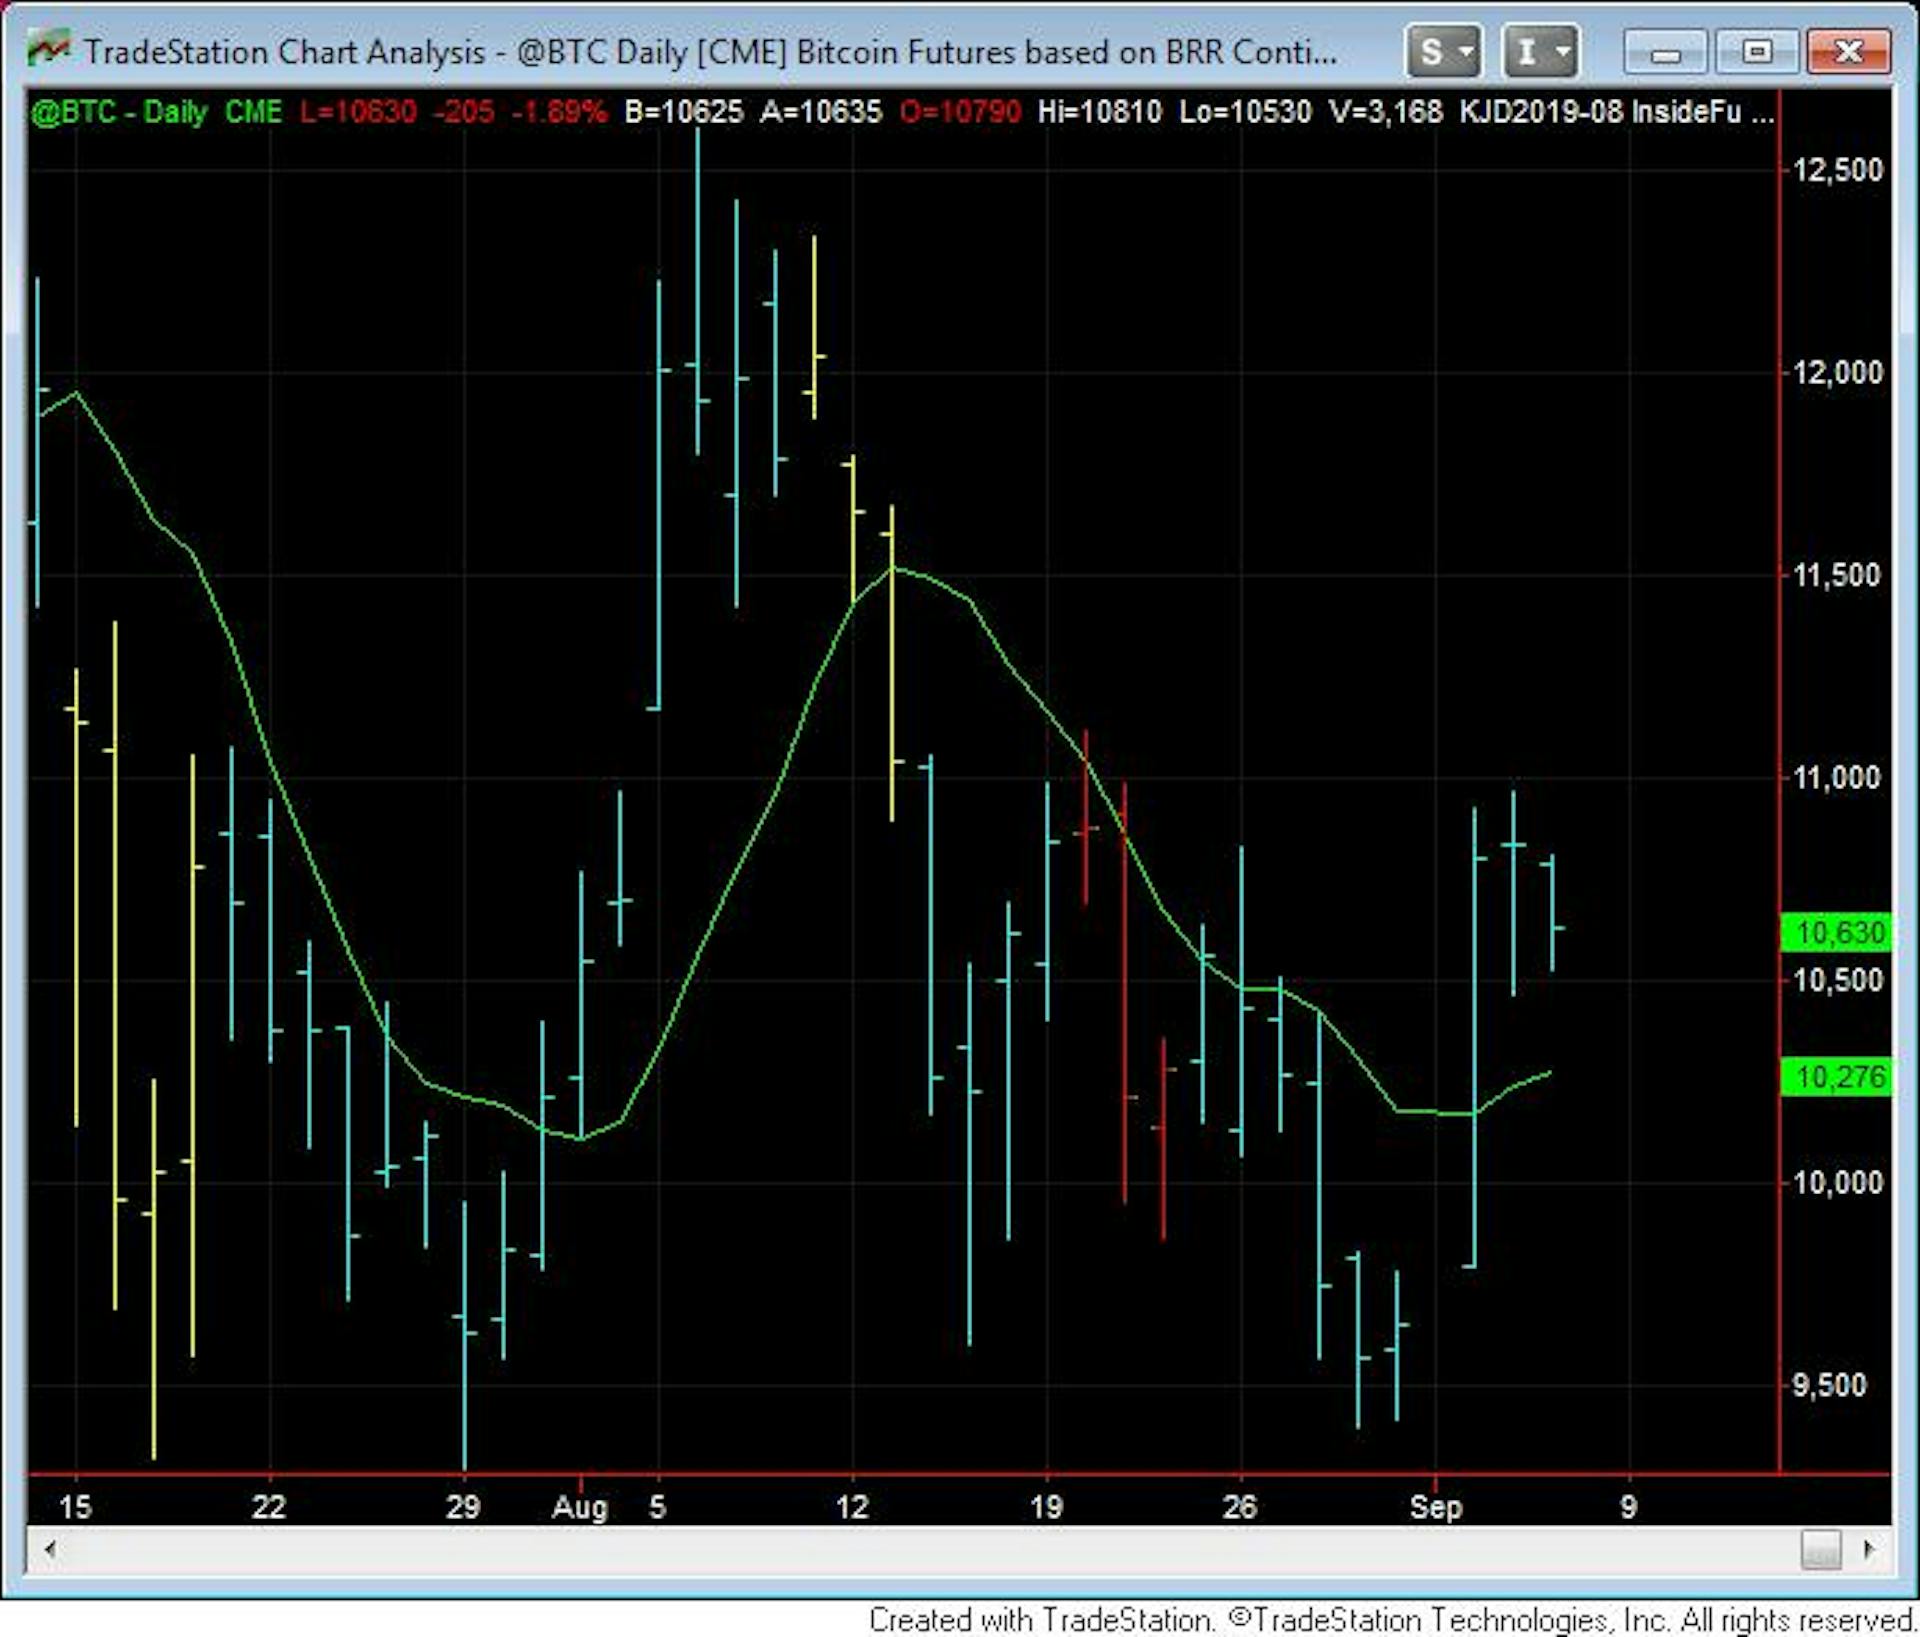Click the B=10625 bid value
This screenshot has width=1920, height=1637.
(x=684, y=112)
